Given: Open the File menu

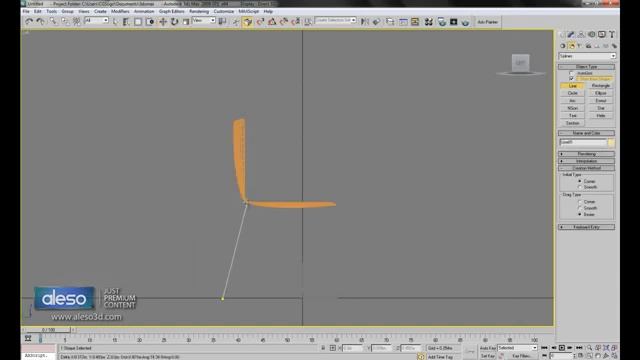Looking at the screenshot, I should [26, 11].
